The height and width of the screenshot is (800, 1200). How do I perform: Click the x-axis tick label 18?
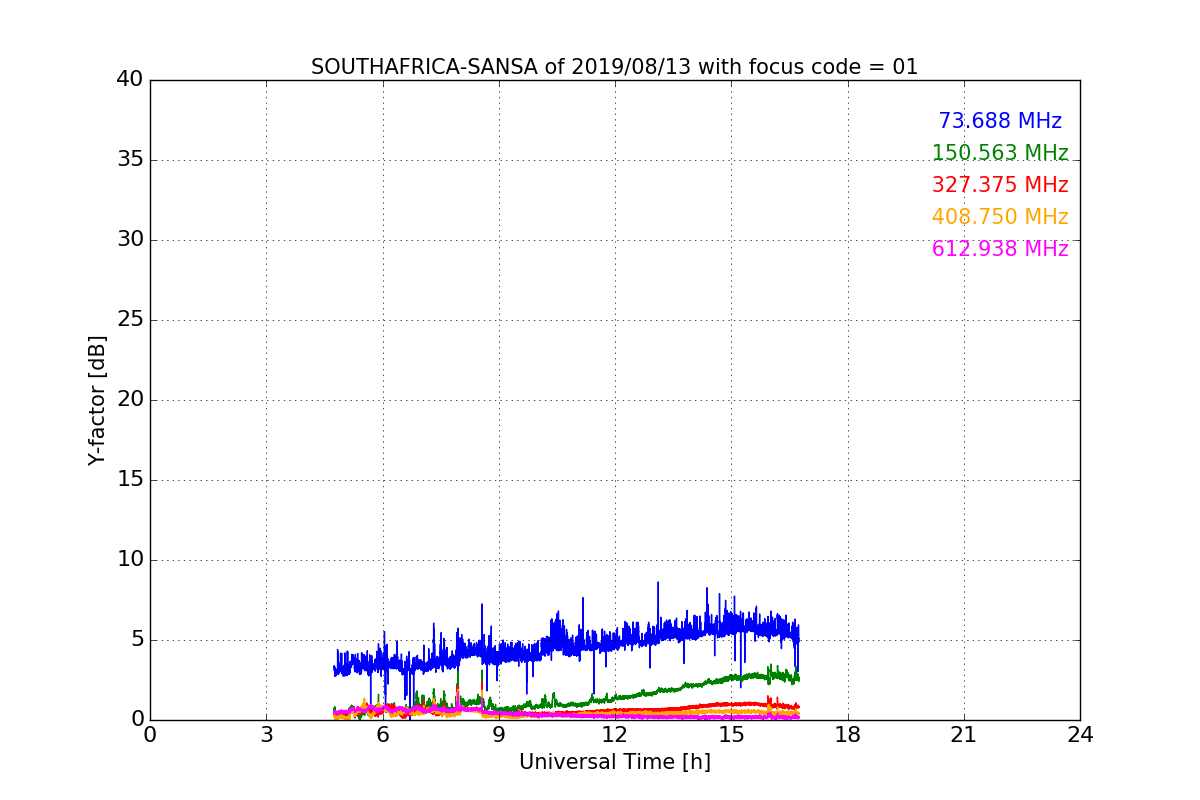[x=848, y=735]
